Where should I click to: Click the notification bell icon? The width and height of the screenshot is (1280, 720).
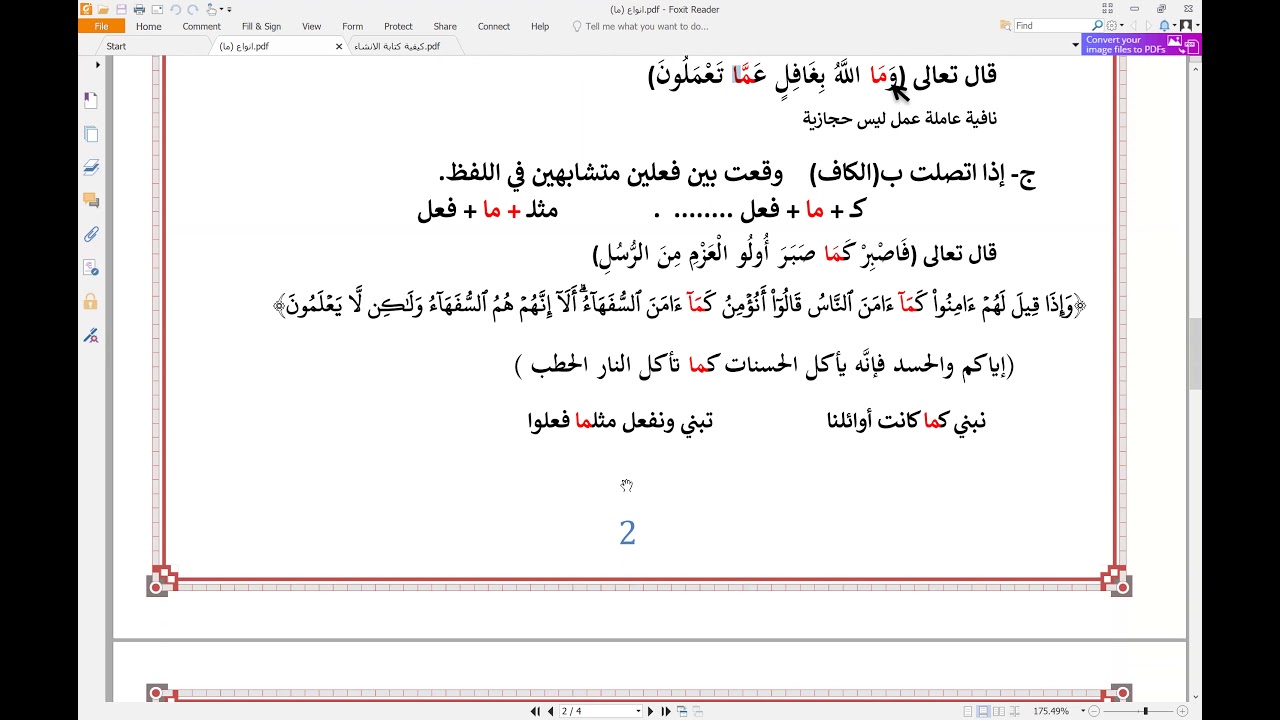(1166, 25)
